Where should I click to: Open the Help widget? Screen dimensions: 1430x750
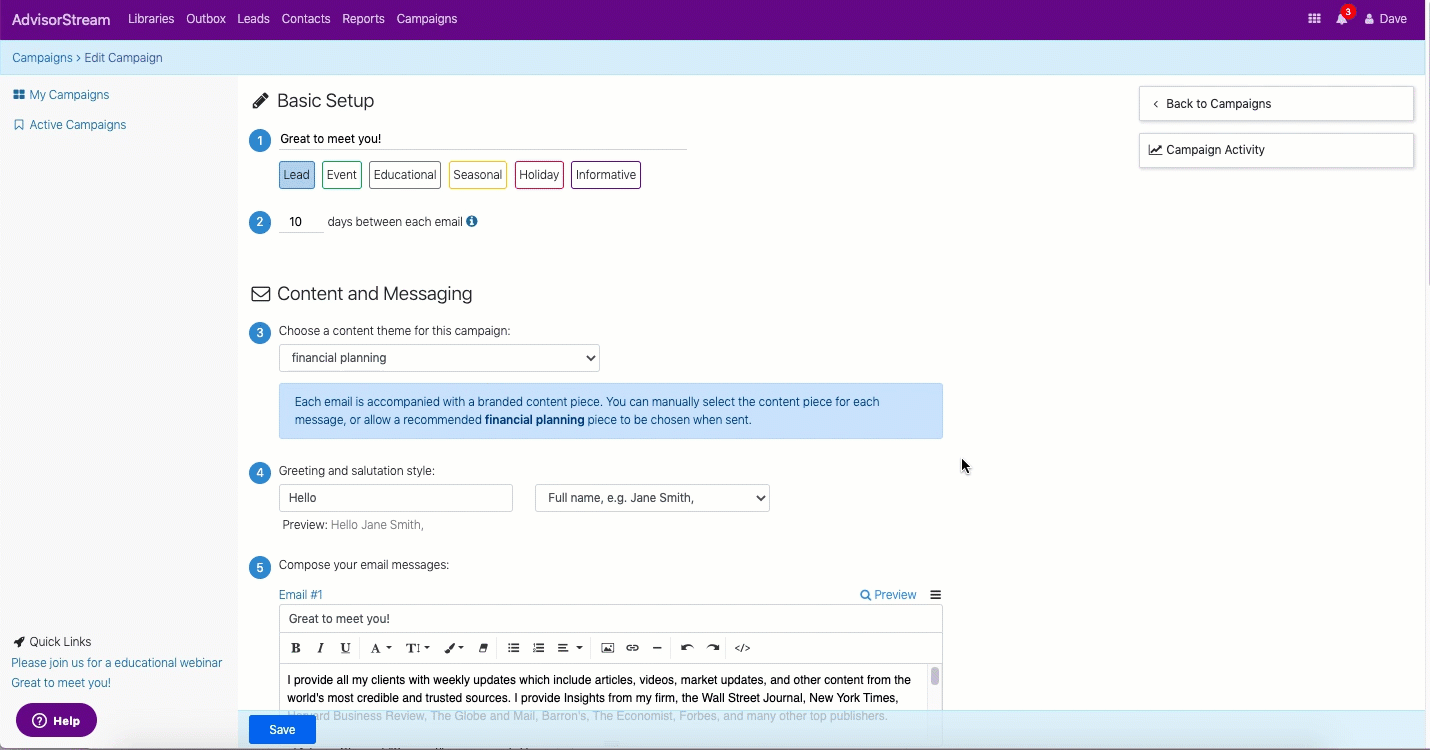(56, 721)
